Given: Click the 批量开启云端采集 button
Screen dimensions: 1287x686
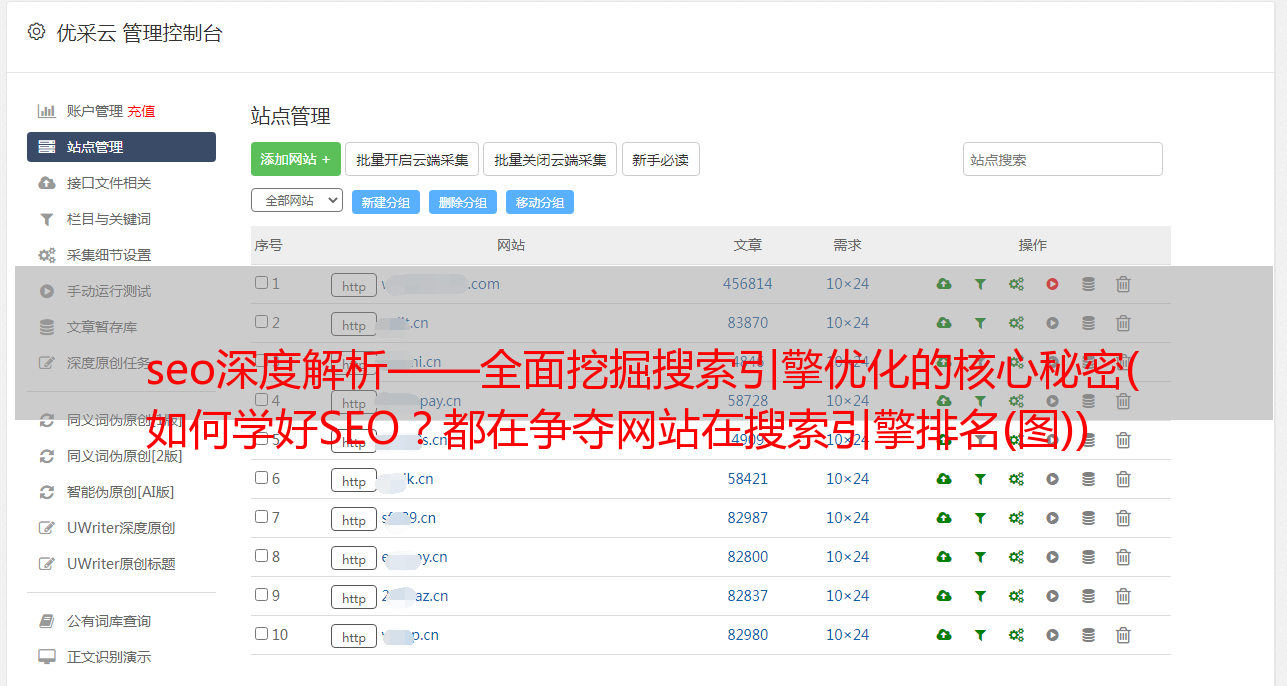Looking at the screenshot, I should point(412,159).
